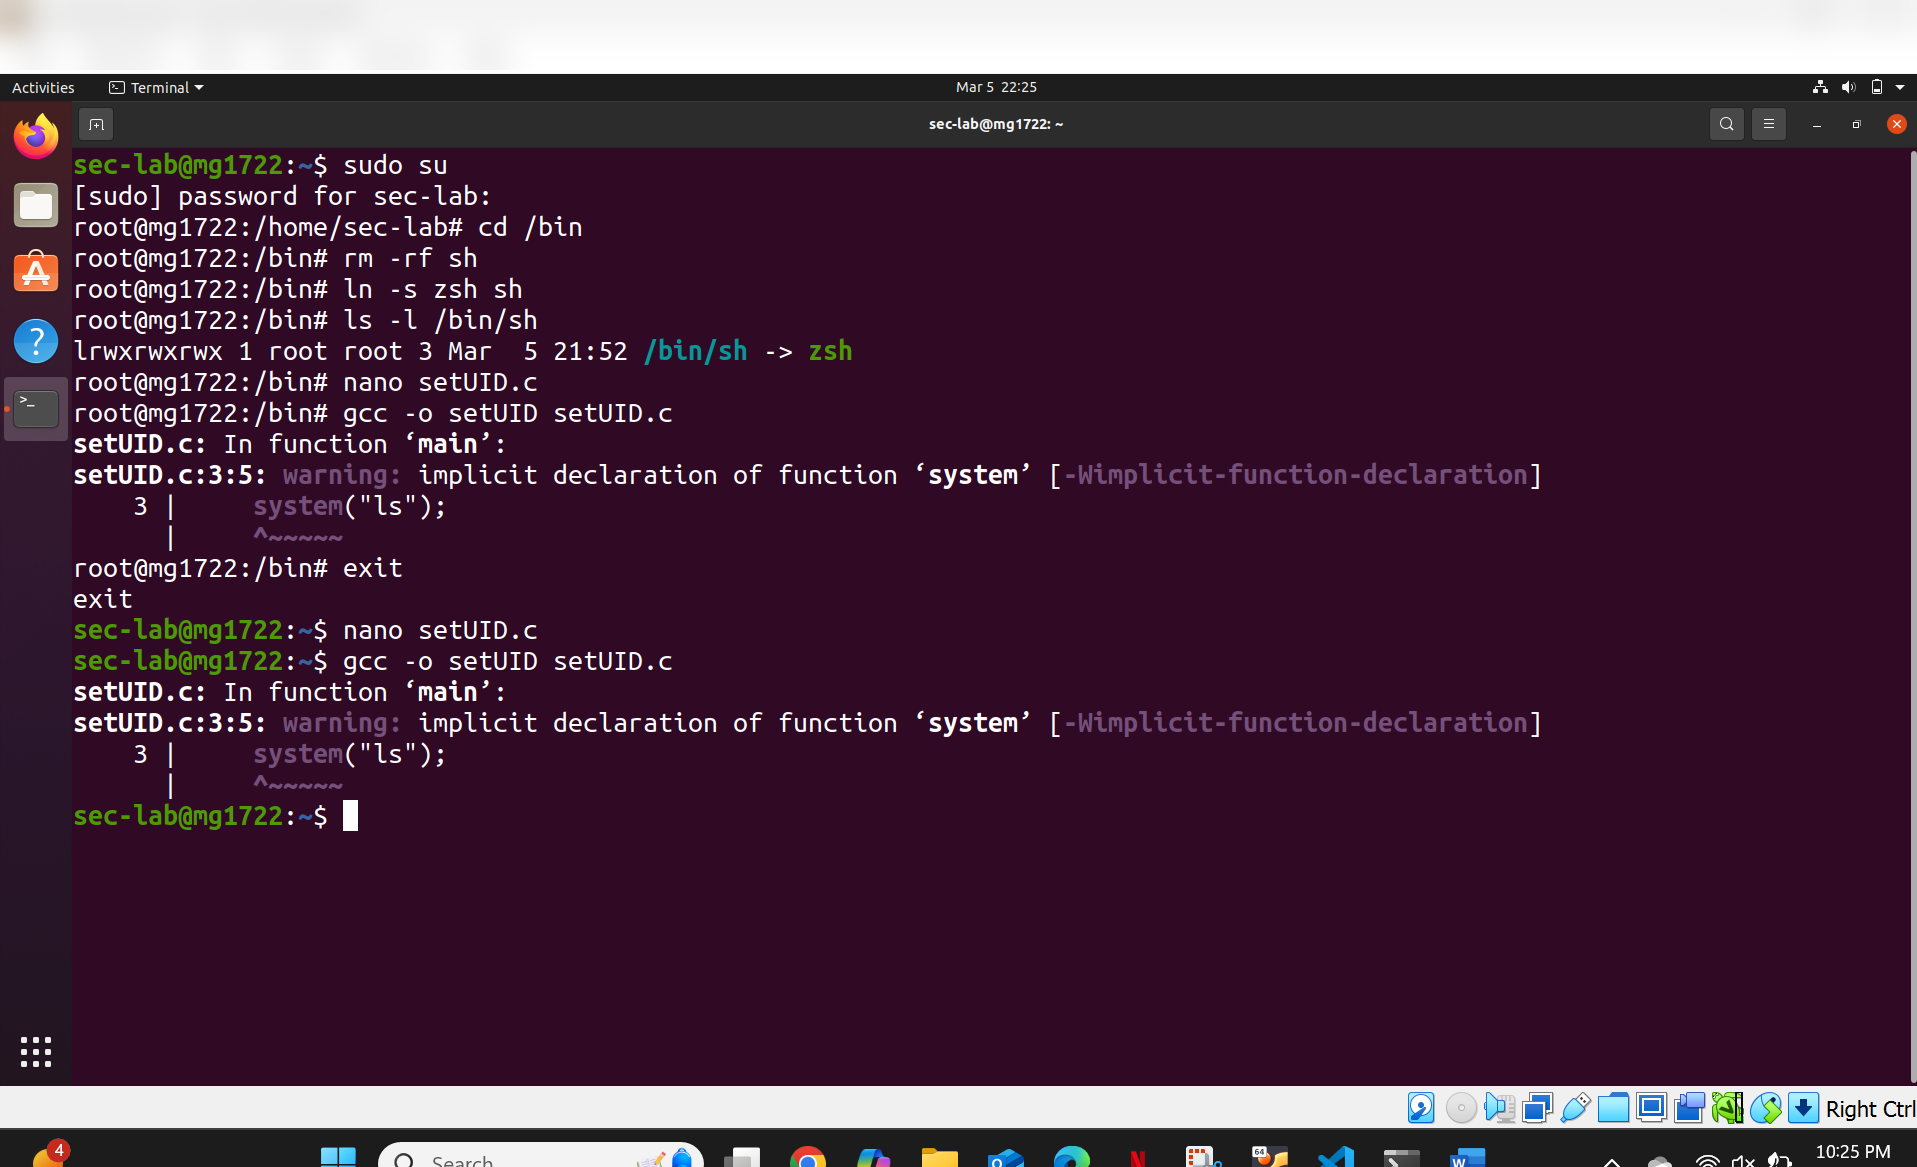Open a new tab in terminal
The height and width of the screenshot is (1167, 1917).
[96, 124]
